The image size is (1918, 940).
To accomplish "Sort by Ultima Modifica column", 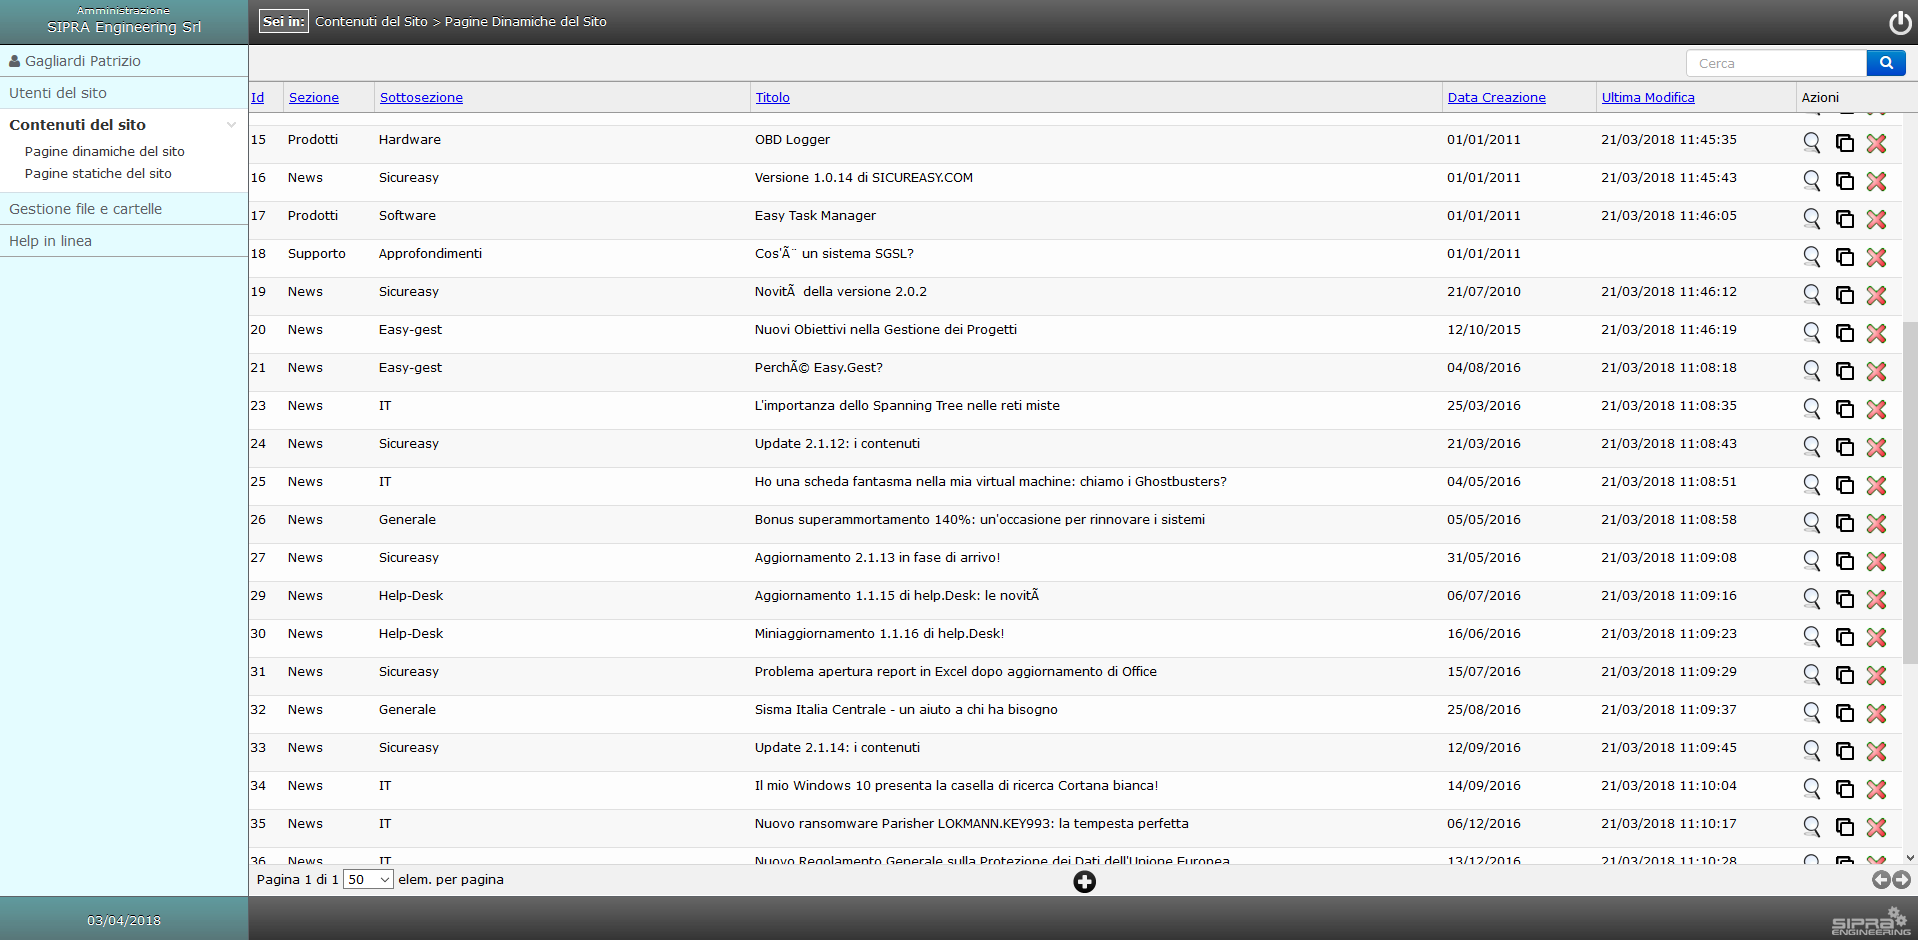I will click(1648, 97).
